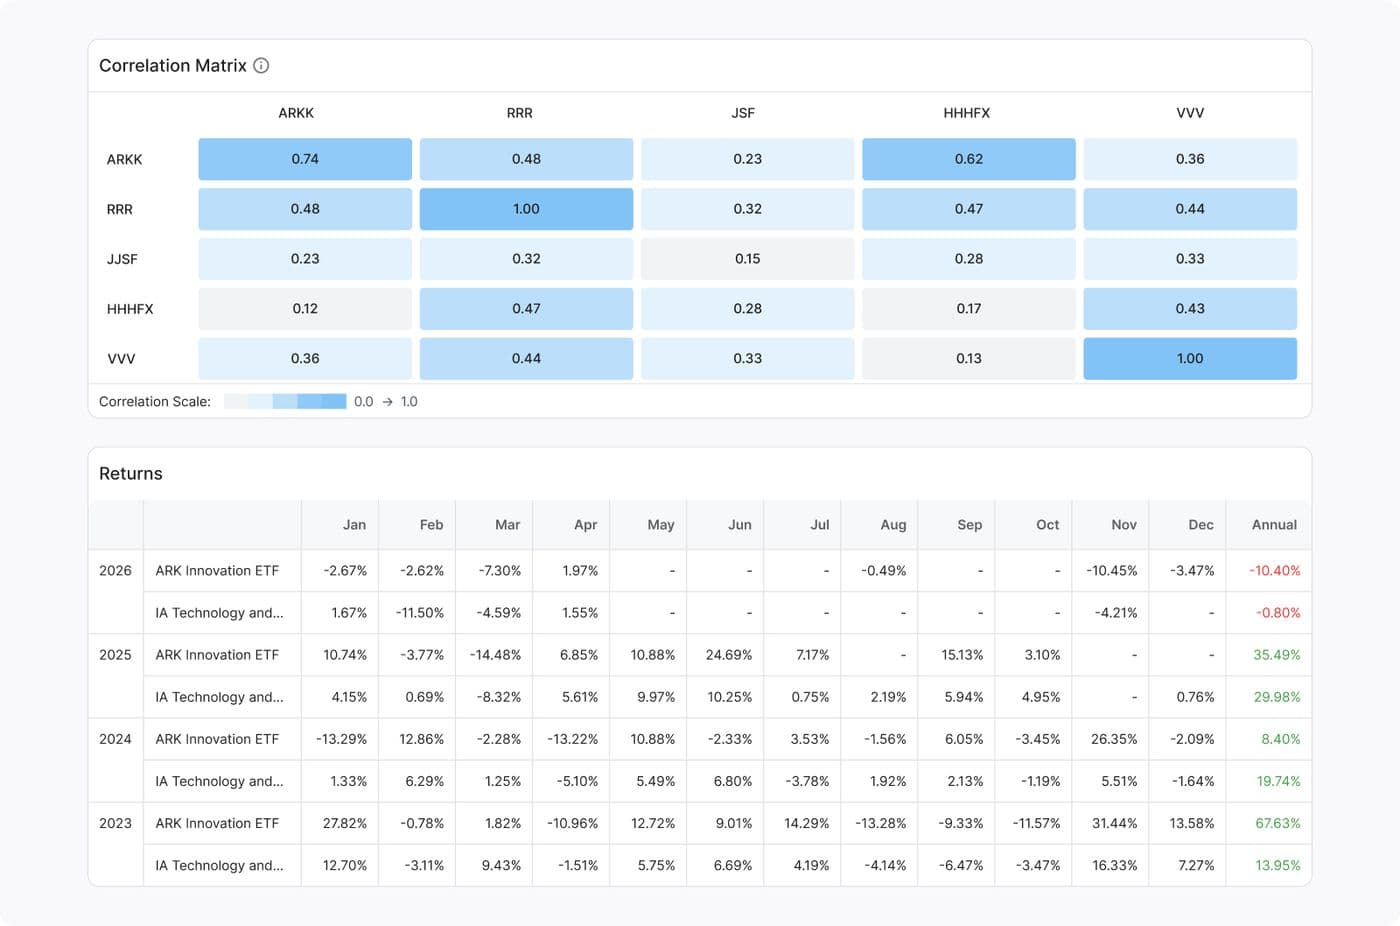Click the 2026 year label
The image size is (1400, 926).
115,571
